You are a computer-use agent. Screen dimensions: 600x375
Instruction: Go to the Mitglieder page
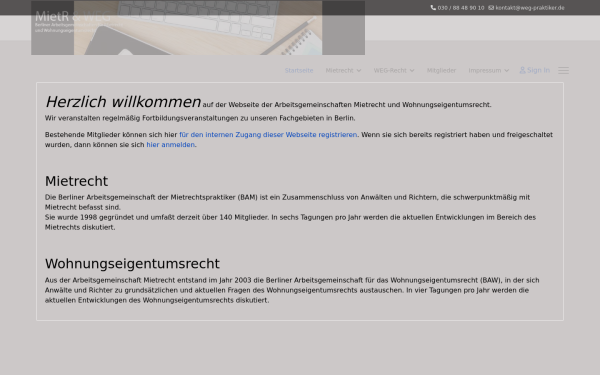click(441, 70)
